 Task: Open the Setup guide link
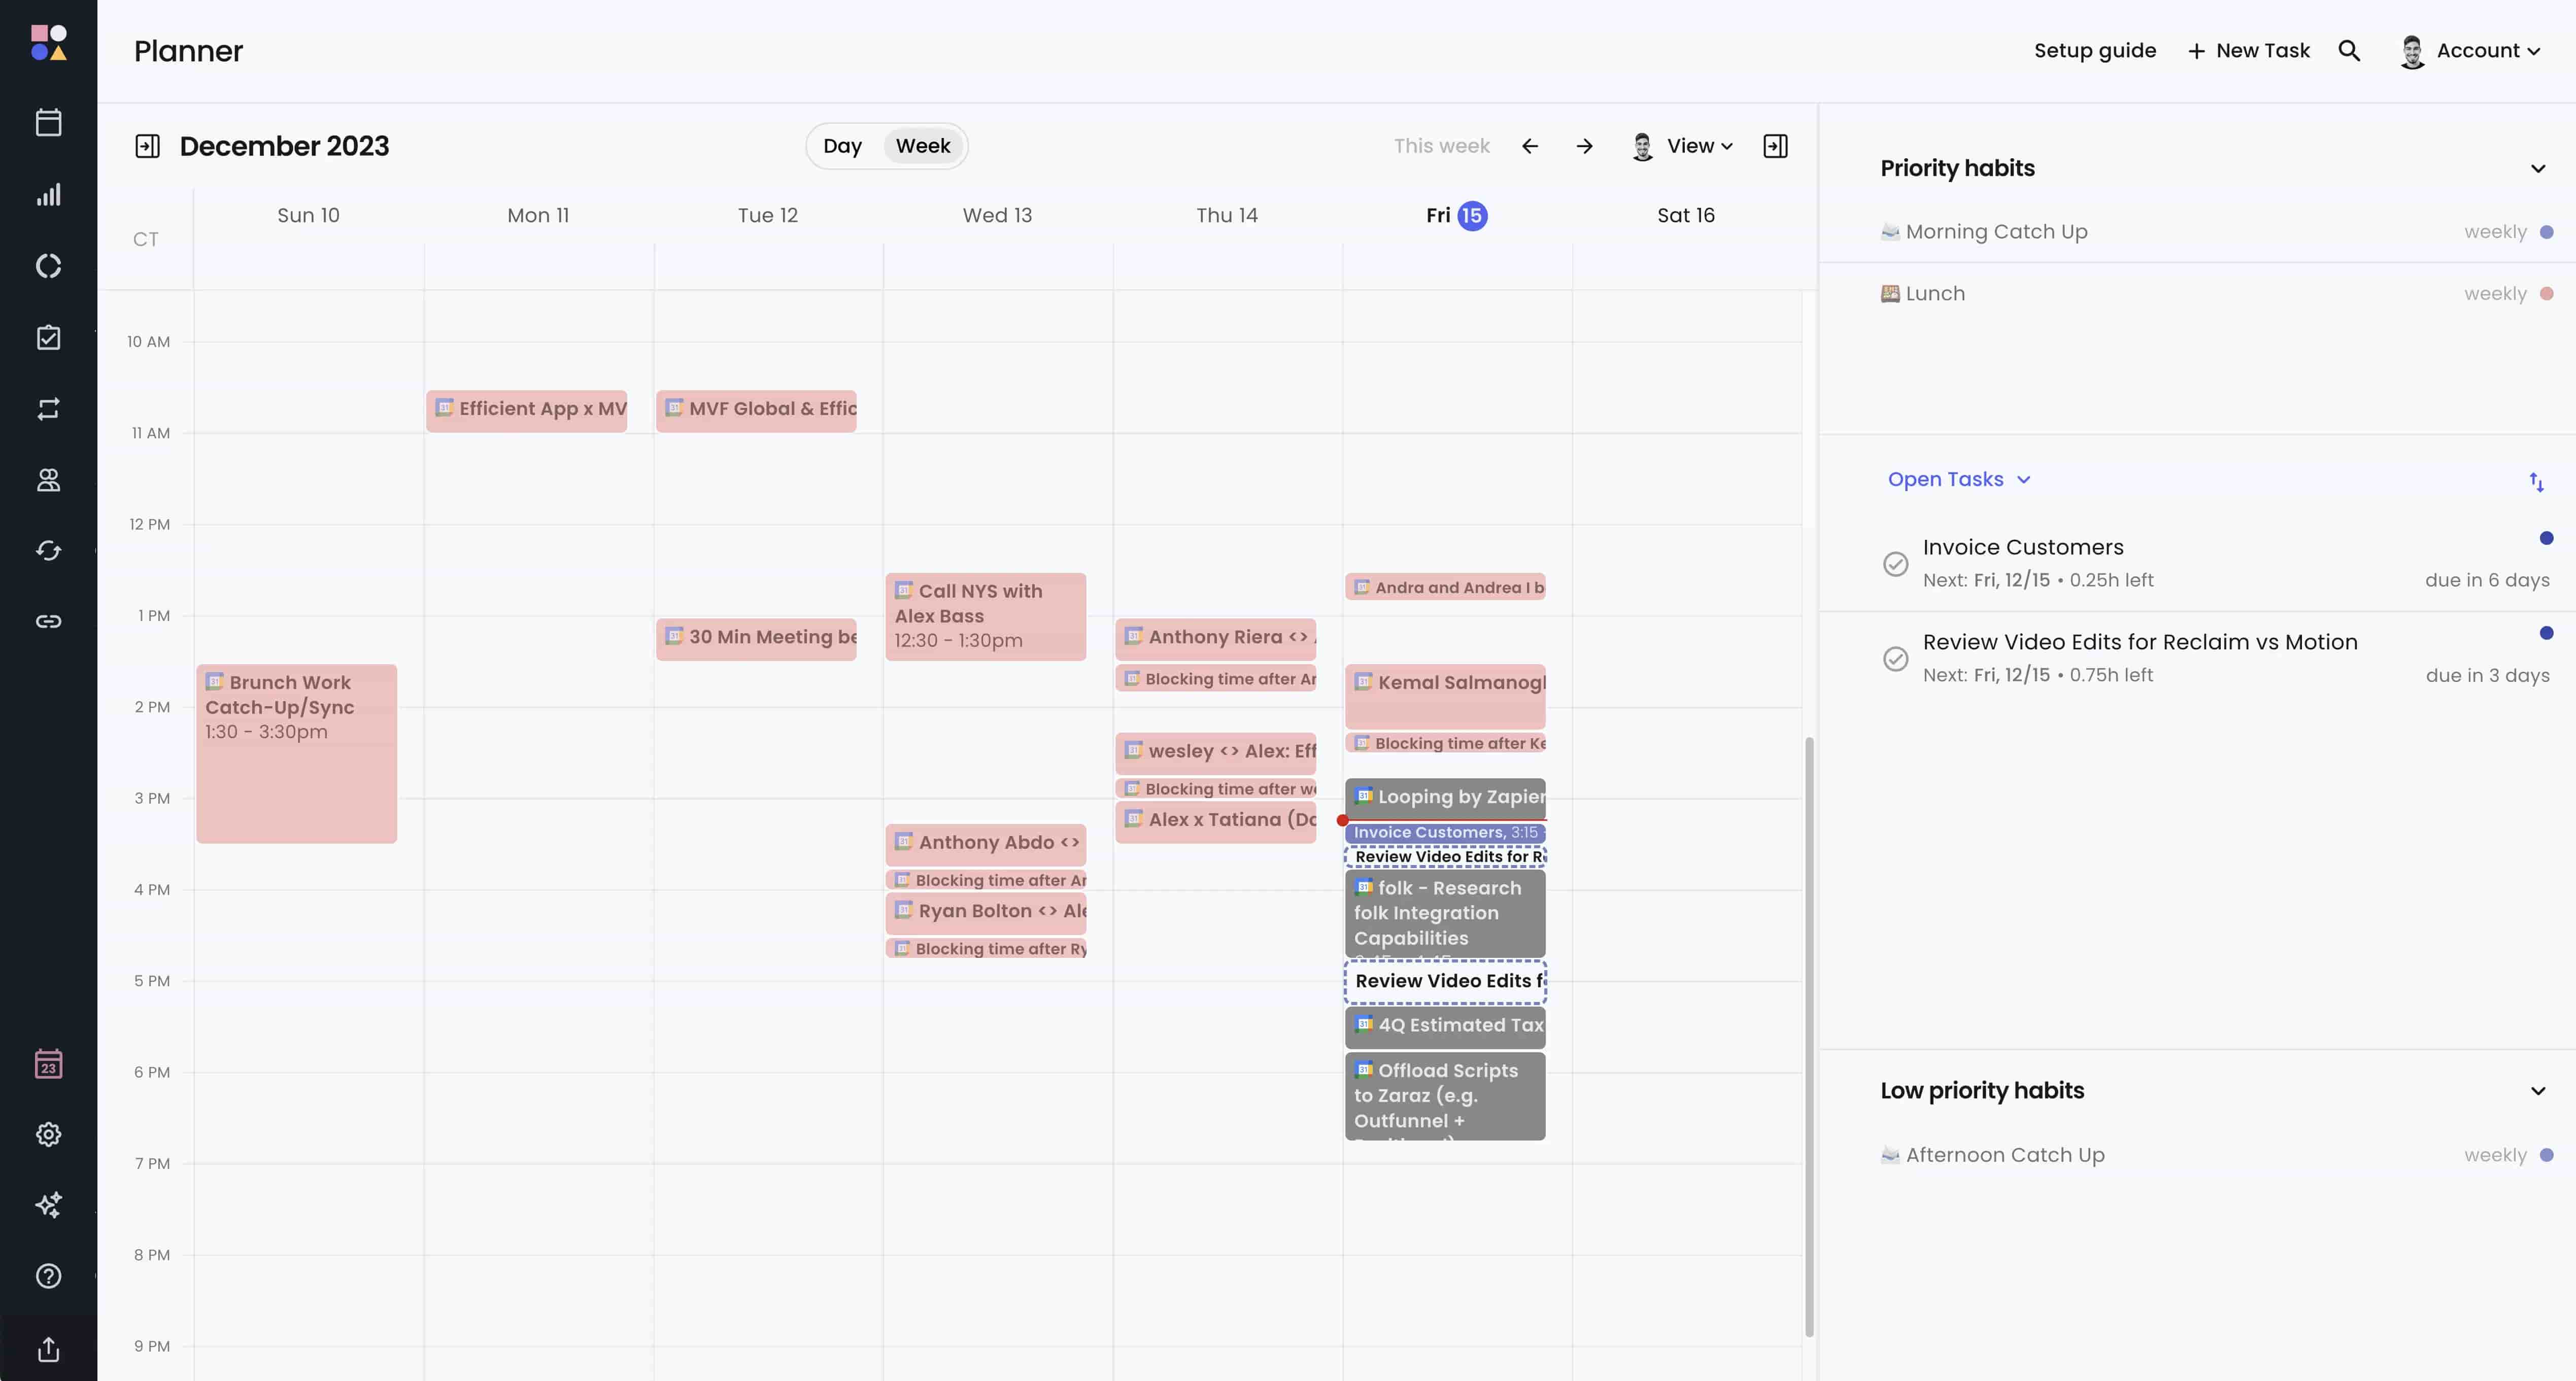click(x=2095, y=50)
